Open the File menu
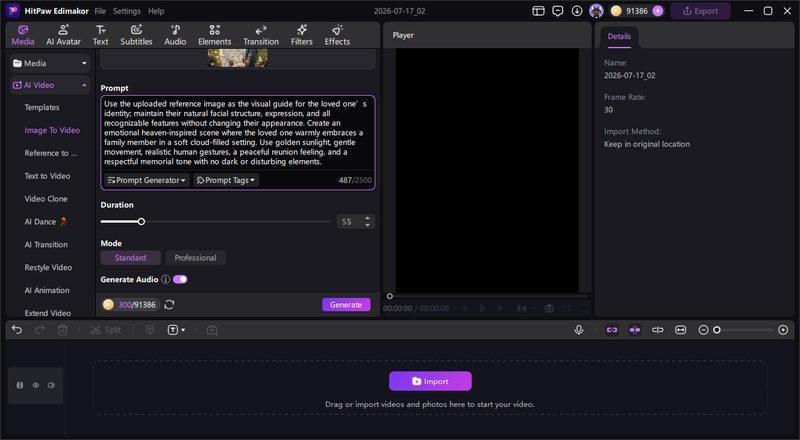 101,11
